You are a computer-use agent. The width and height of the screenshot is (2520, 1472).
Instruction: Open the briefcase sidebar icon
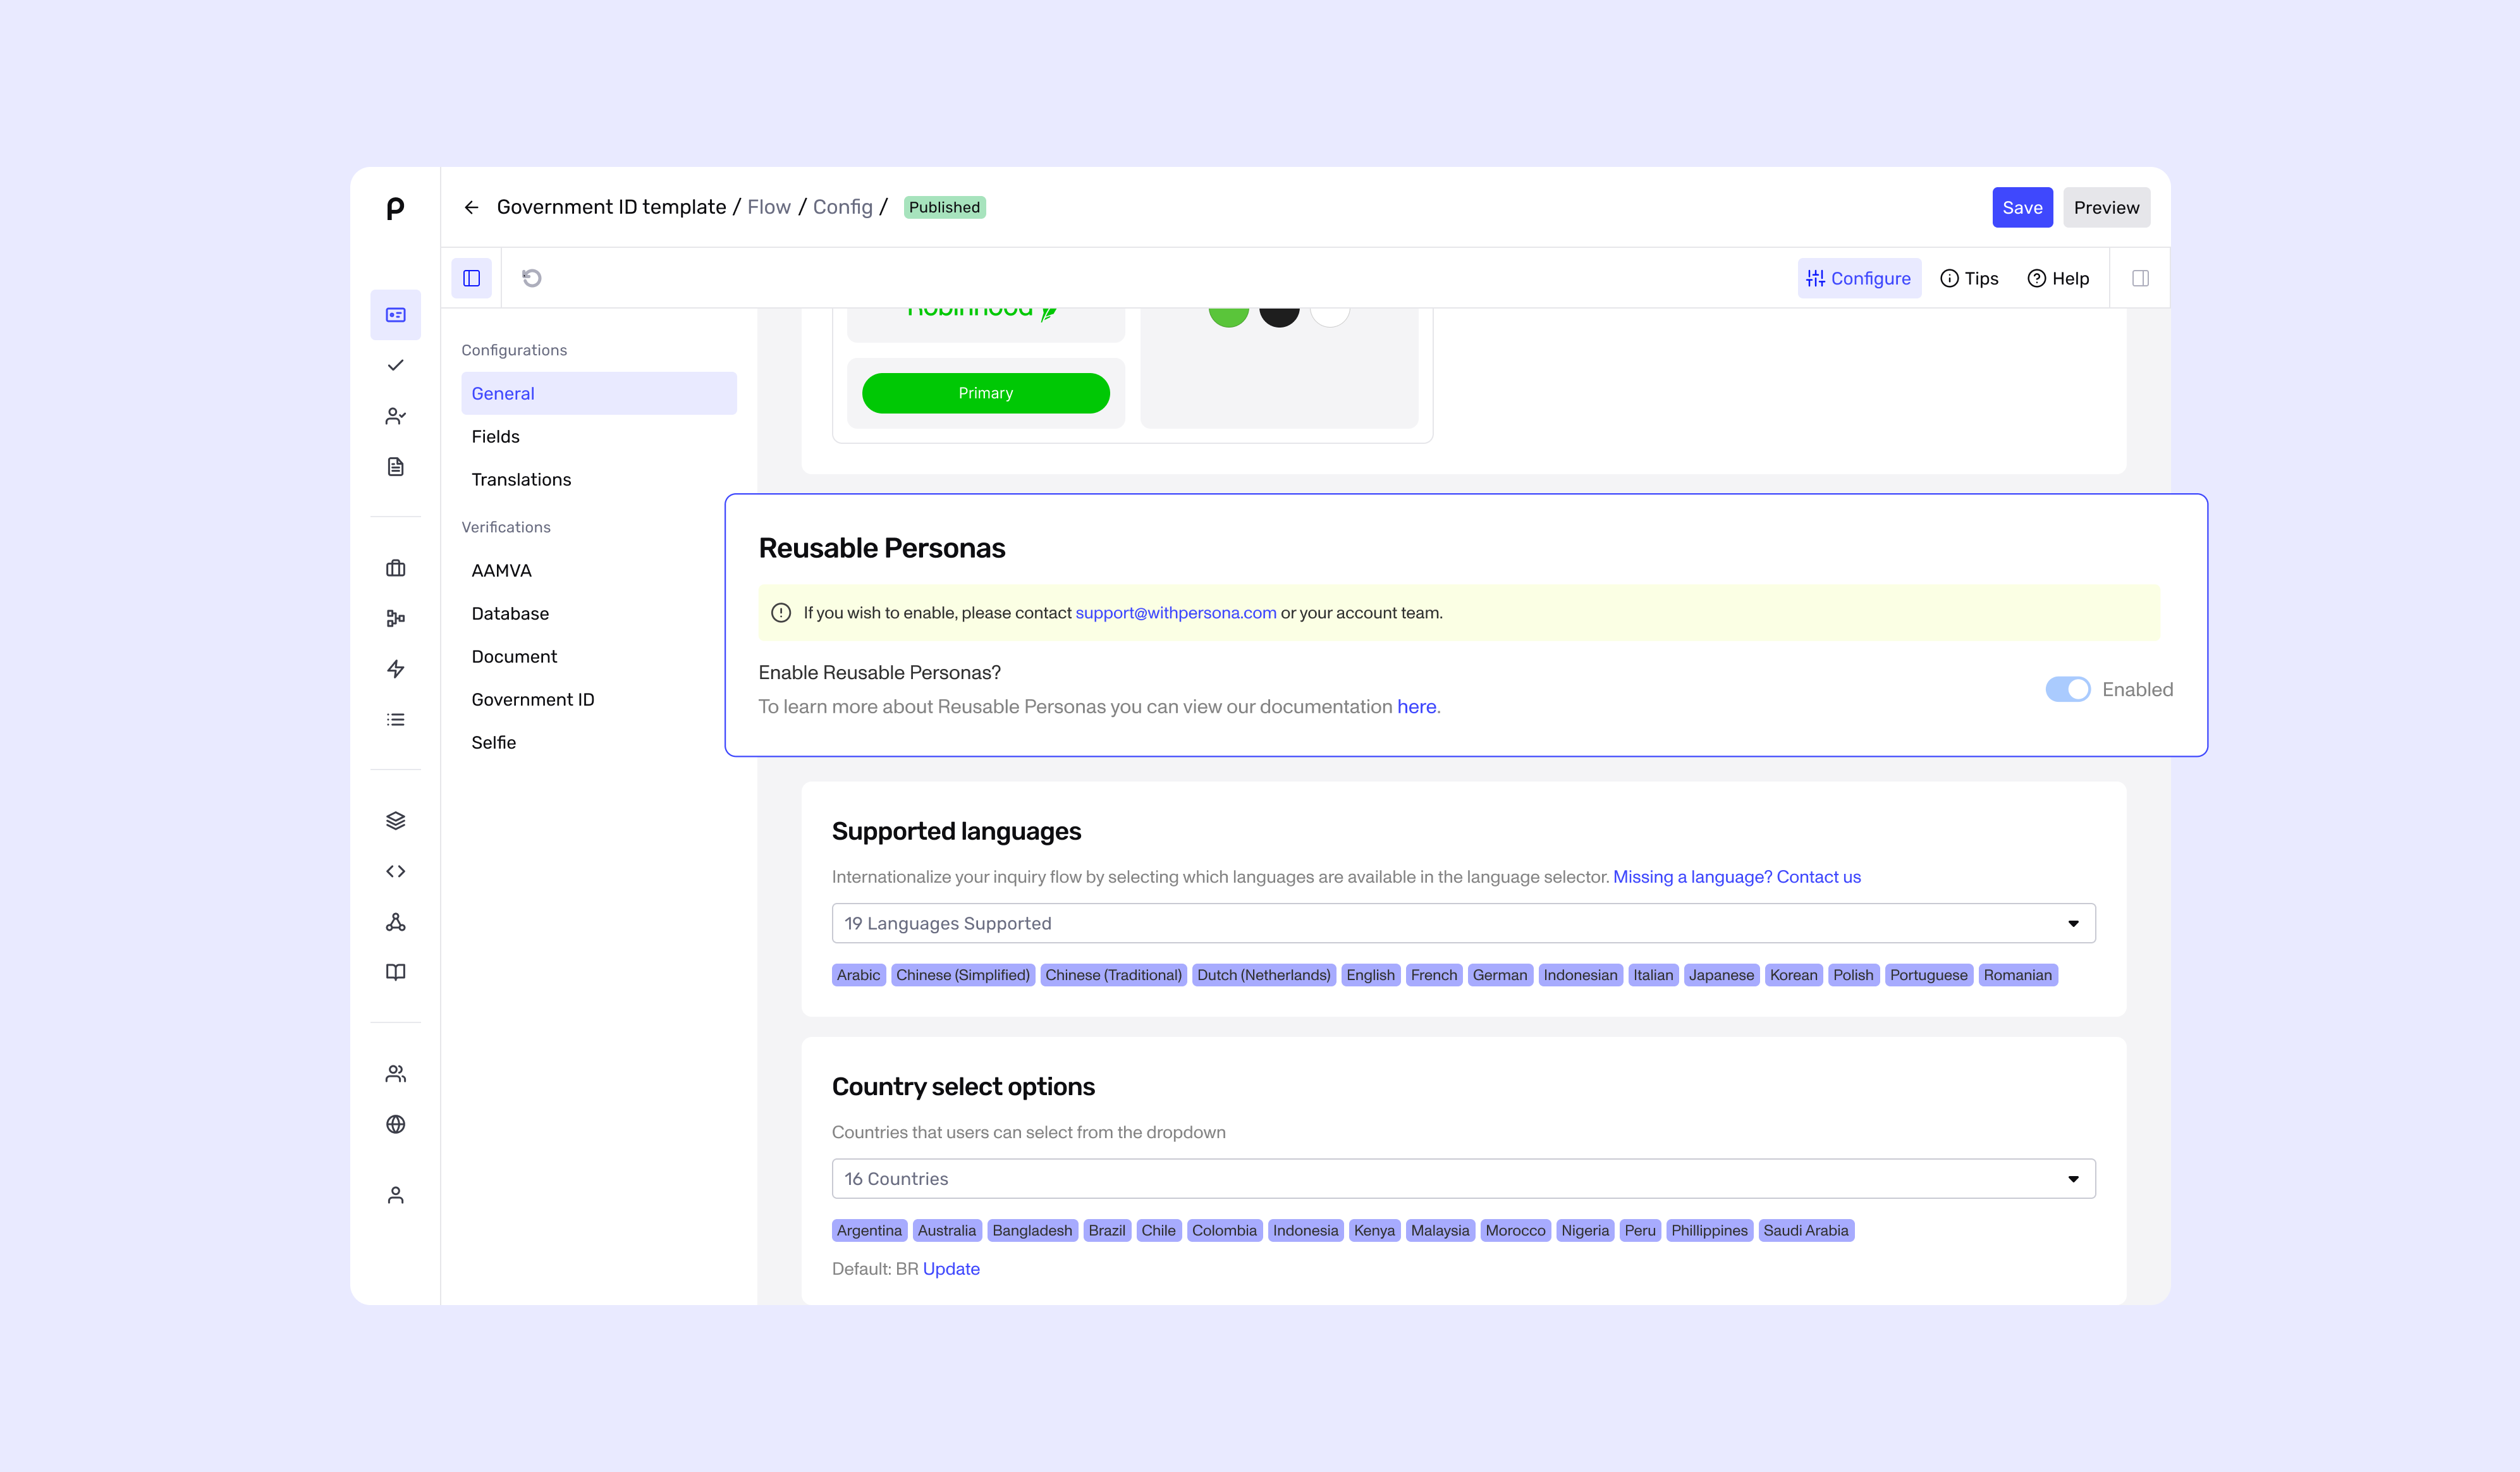click(x=395, y=568)
